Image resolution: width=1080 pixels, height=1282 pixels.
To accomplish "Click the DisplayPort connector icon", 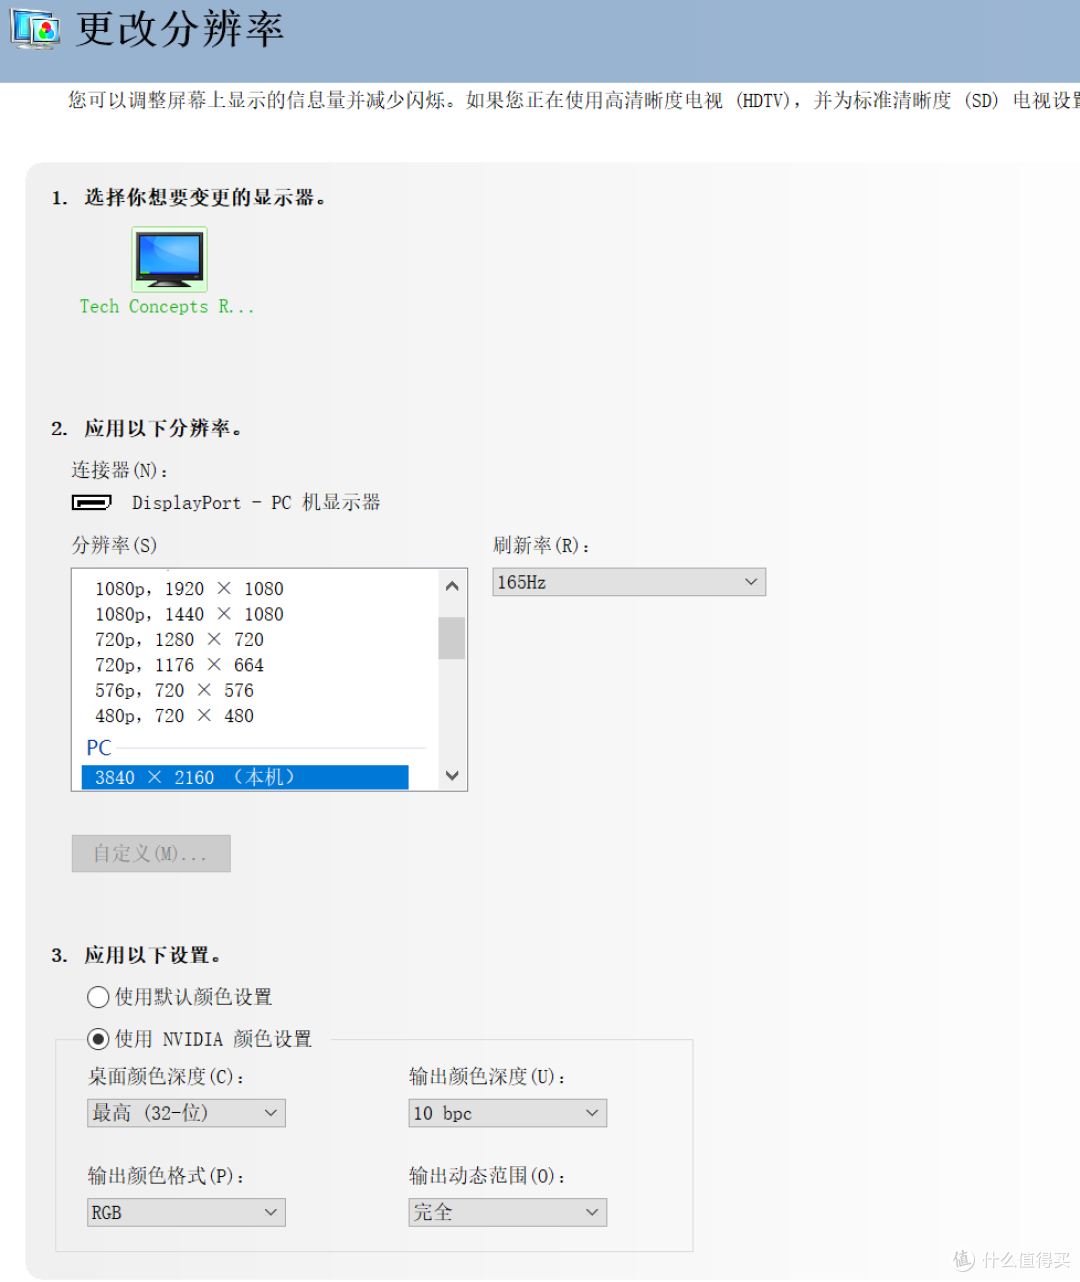I will click(x=91, y=502).
